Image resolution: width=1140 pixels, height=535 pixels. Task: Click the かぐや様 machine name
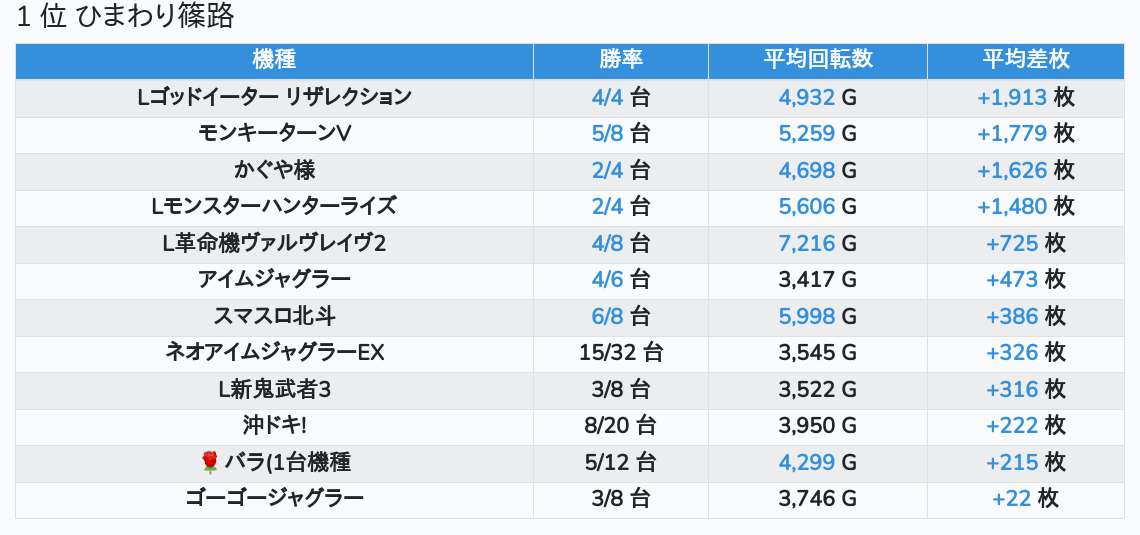(x=274, y=170)
